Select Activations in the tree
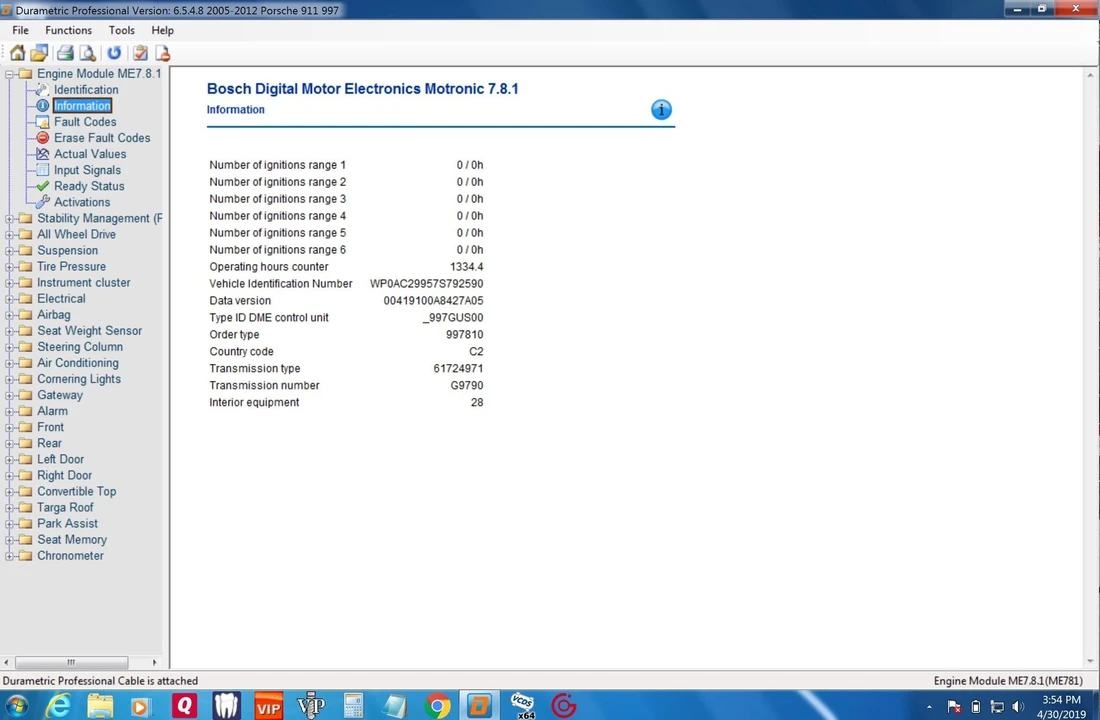Image resolution: width=1100 pixels, height=720 pixels. pyautogui.click(x=81, y=202)
